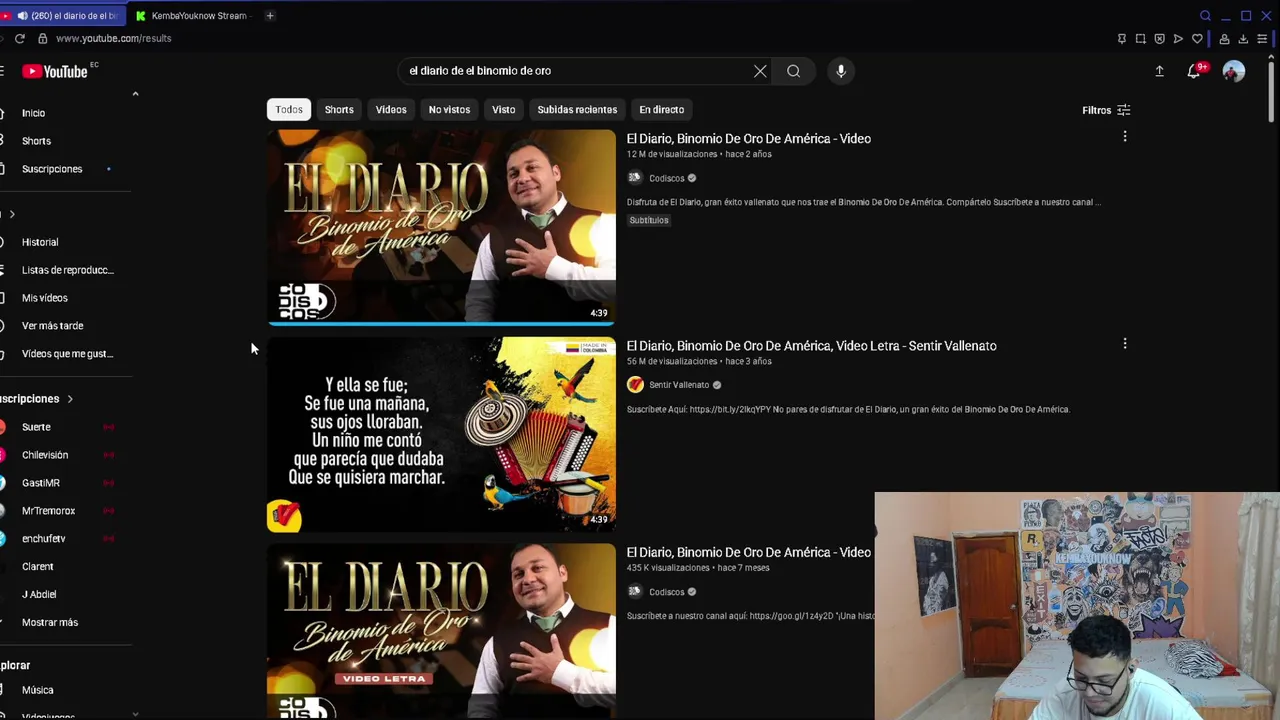
Task: Click the YouTube logo to go home
Action: coord(55,71)
